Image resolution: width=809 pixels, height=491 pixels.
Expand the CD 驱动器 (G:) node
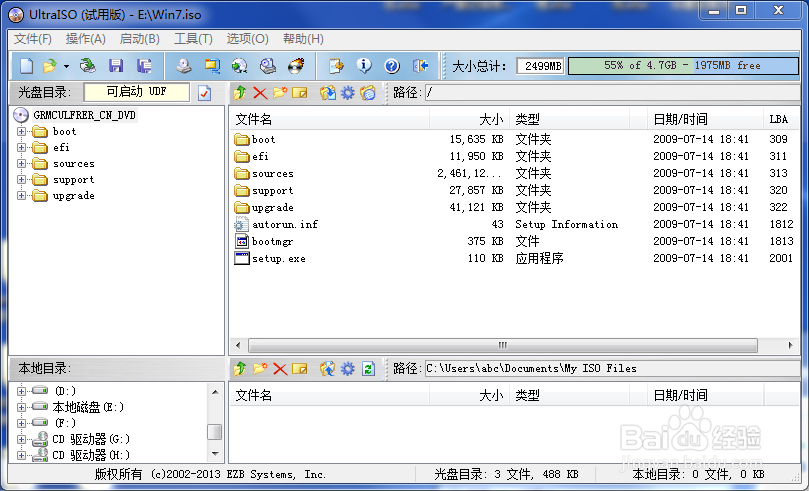coord(21,439)
